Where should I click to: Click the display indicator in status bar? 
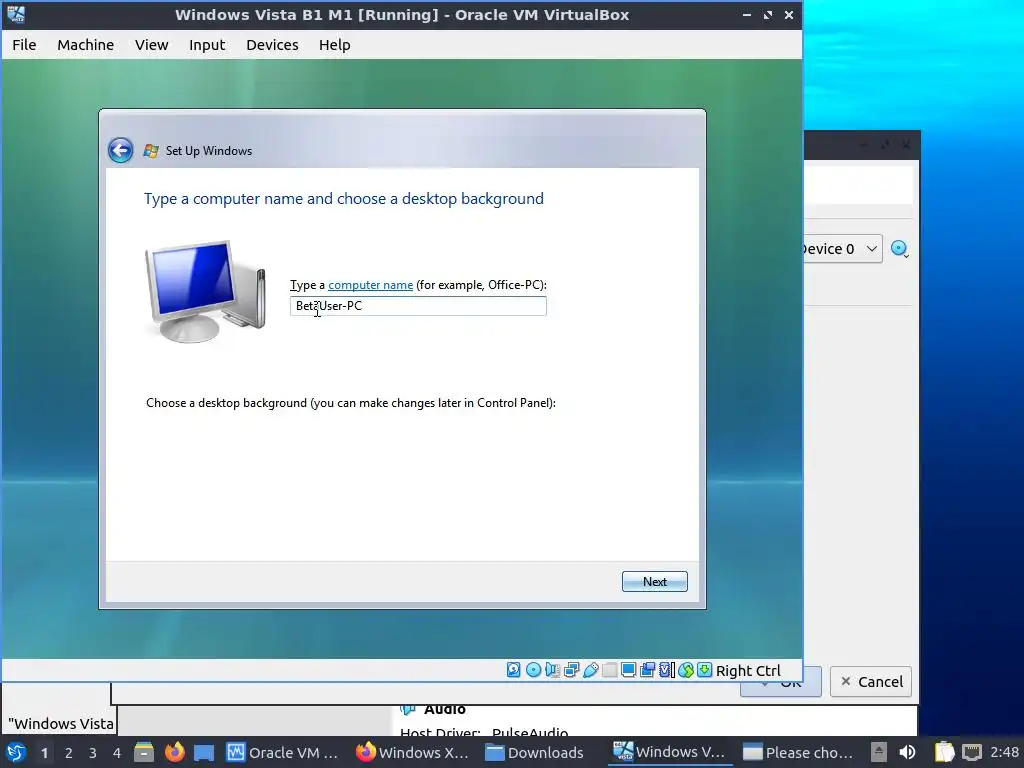pyautogui.click(x=628, y=670)
